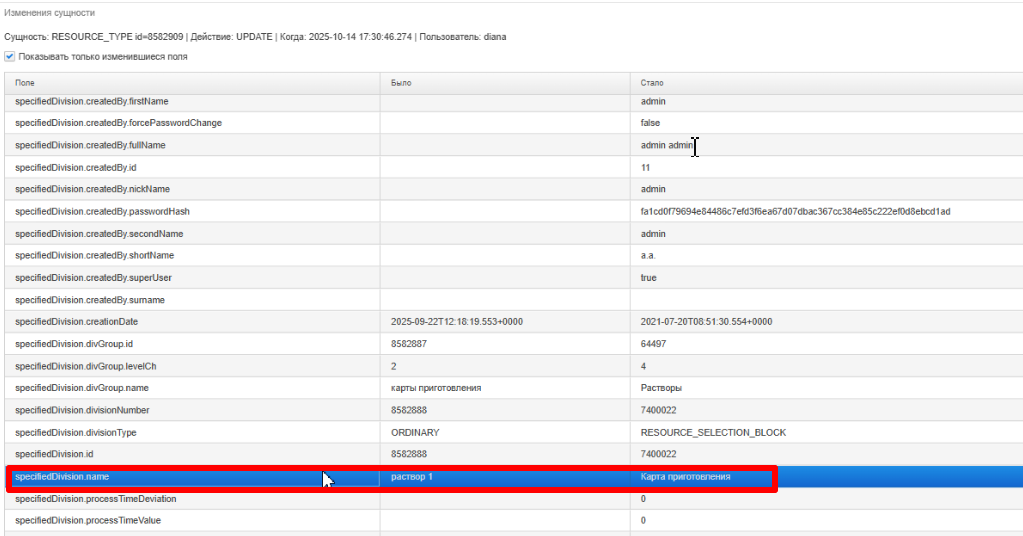This screenshot has height=536, width=1023.
Task: Click old divGroup.id value 8582887
Action: click(x=408, y=344)
